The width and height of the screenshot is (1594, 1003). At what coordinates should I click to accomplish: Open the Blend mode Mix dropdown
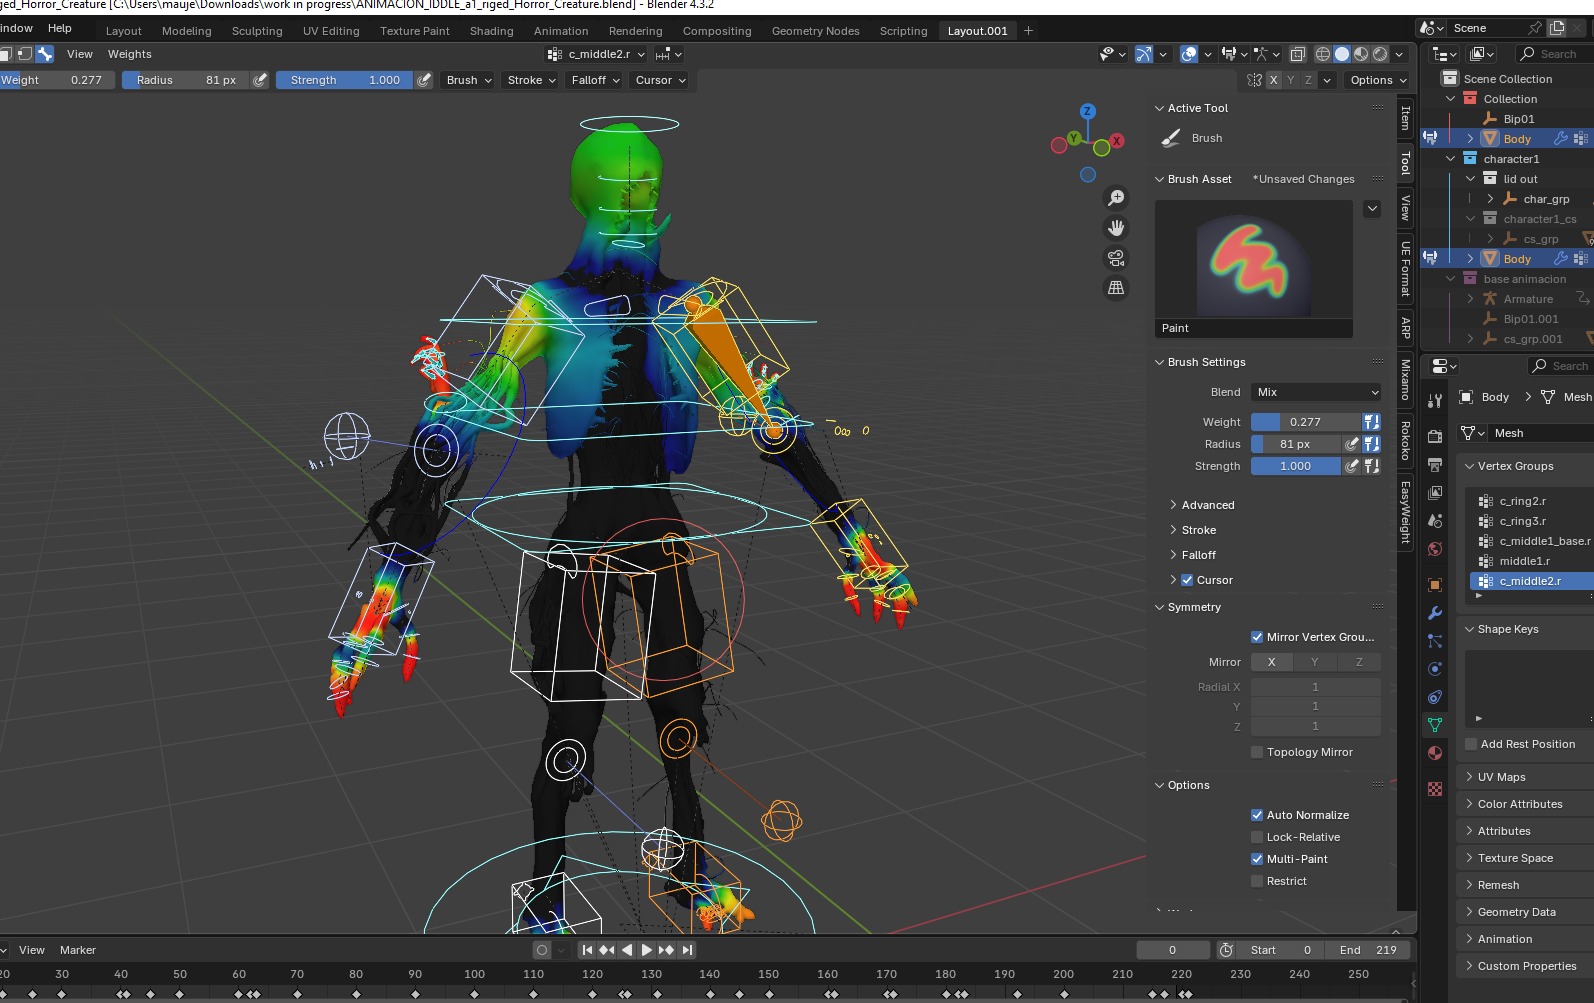1316,392
